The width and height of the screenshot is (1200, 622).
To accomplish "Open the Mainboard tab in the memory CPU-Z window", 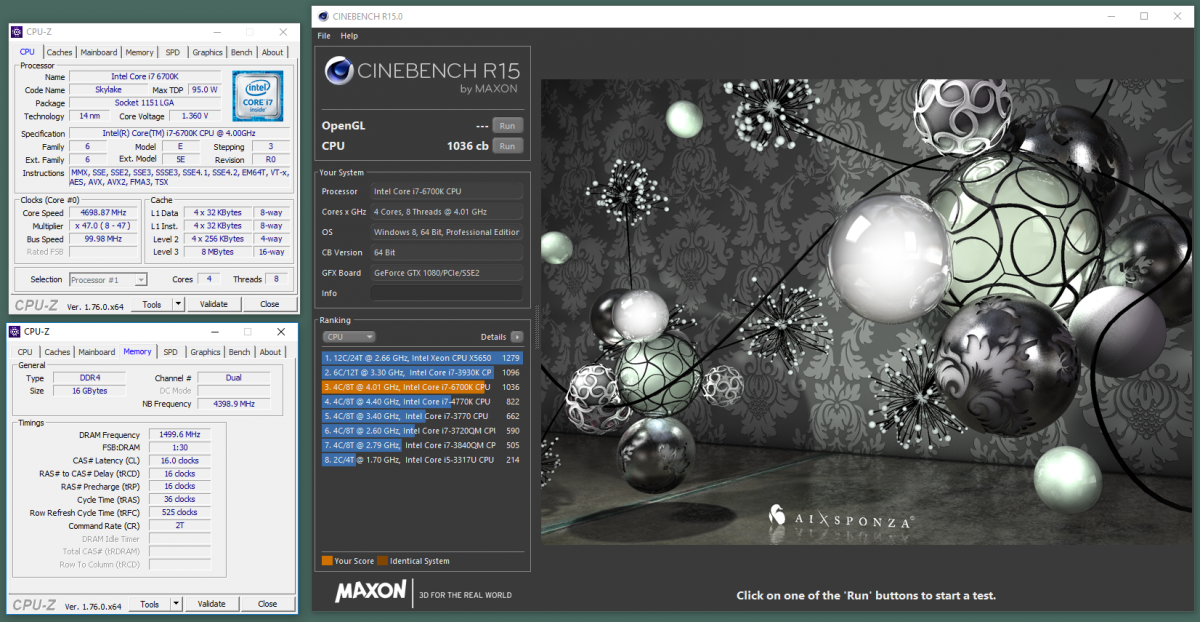I will coord(97,352).
